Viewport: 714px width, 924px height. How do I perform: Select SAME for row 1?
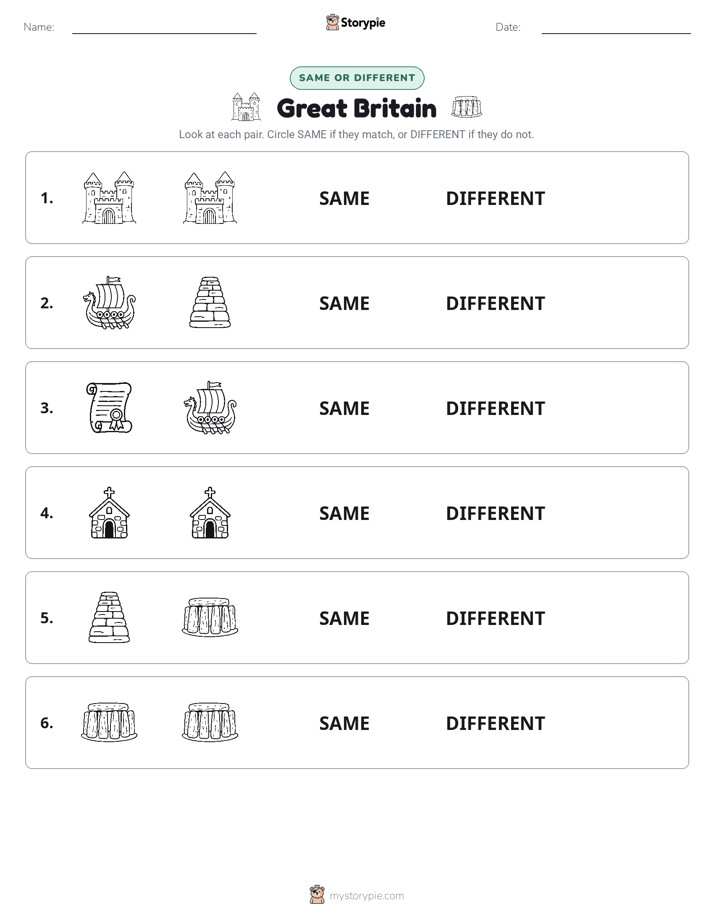pos(344,199)
